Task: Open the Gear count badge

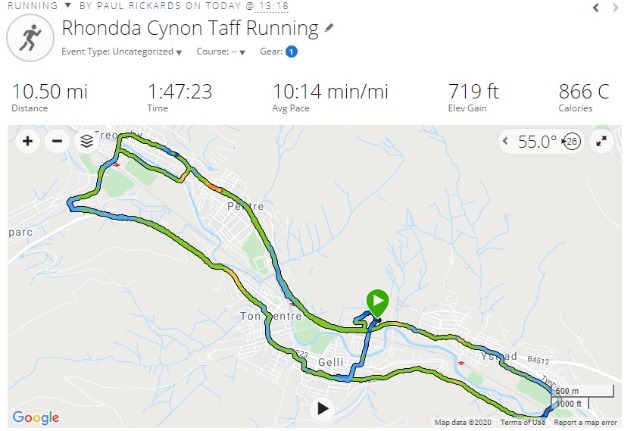Action: (x=291, y=51)
